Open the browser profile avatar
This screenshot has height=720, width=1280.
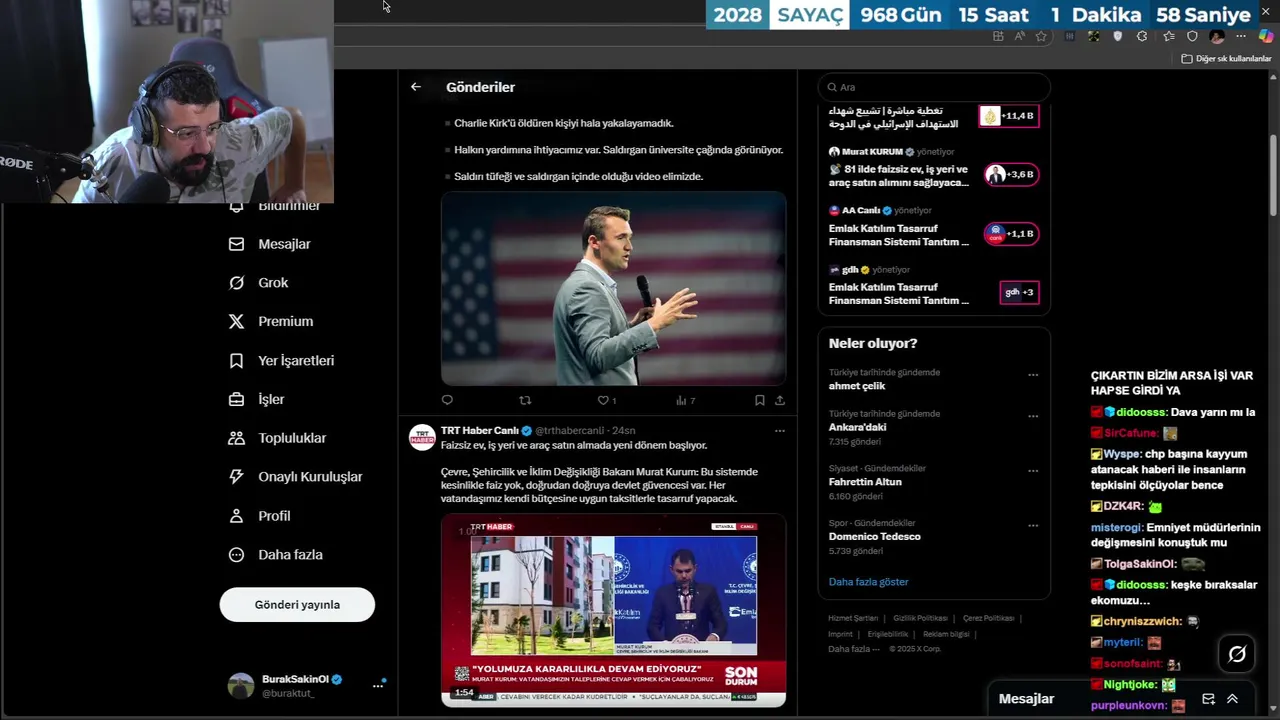pyautogui.click(x=1217, y=36)
